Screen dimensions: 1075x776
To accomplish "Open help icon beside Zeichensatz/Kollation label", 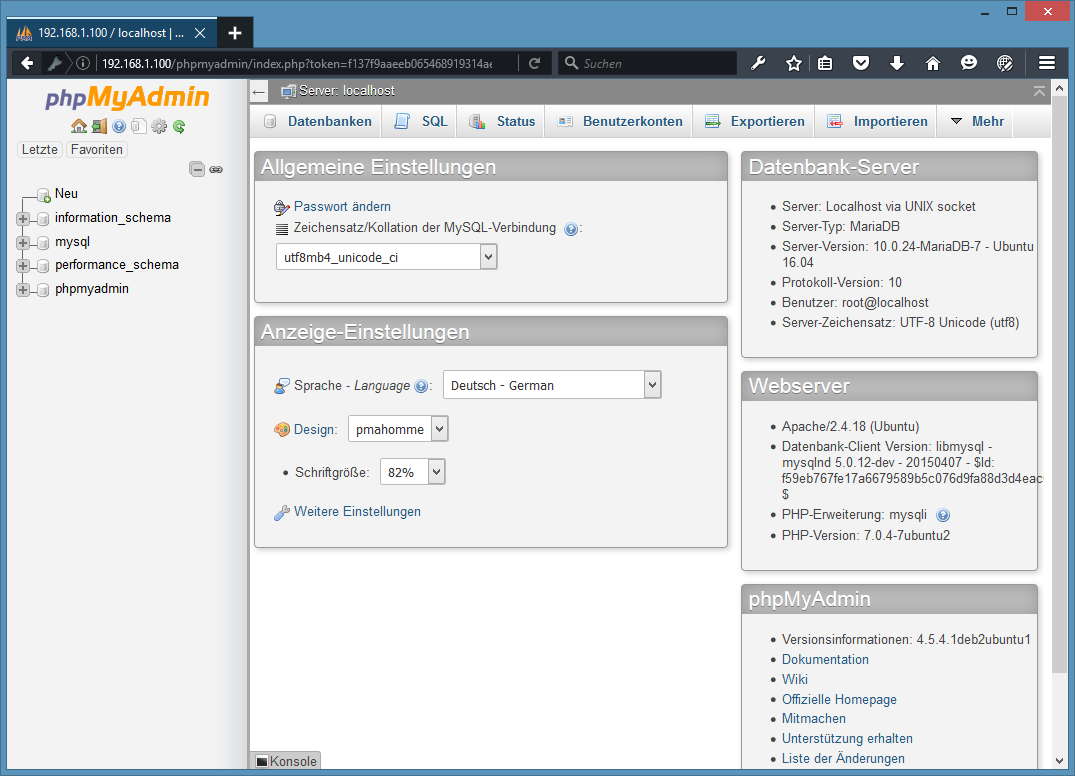I will 570,229.
